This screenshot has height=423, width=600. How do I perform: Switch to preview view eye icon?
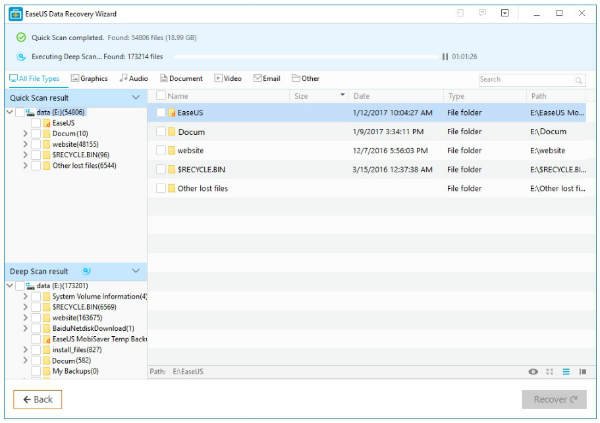[533, 372]
